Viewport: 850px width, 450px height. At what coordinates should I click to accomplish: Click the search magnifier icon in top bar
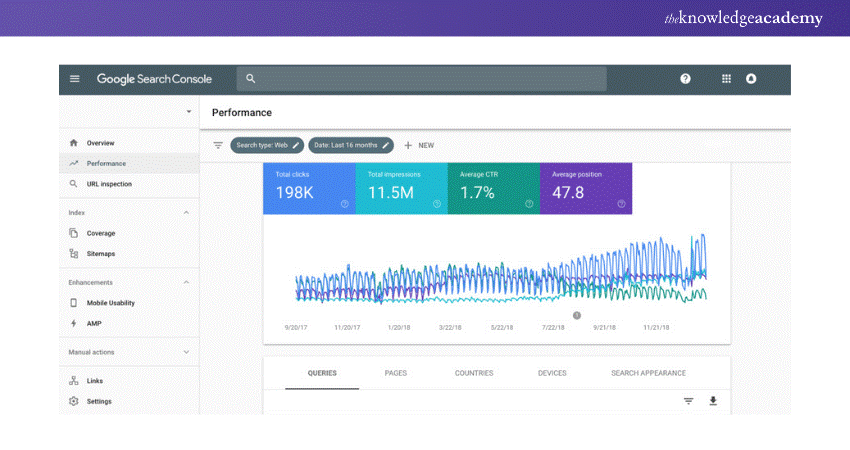point(250,79)
